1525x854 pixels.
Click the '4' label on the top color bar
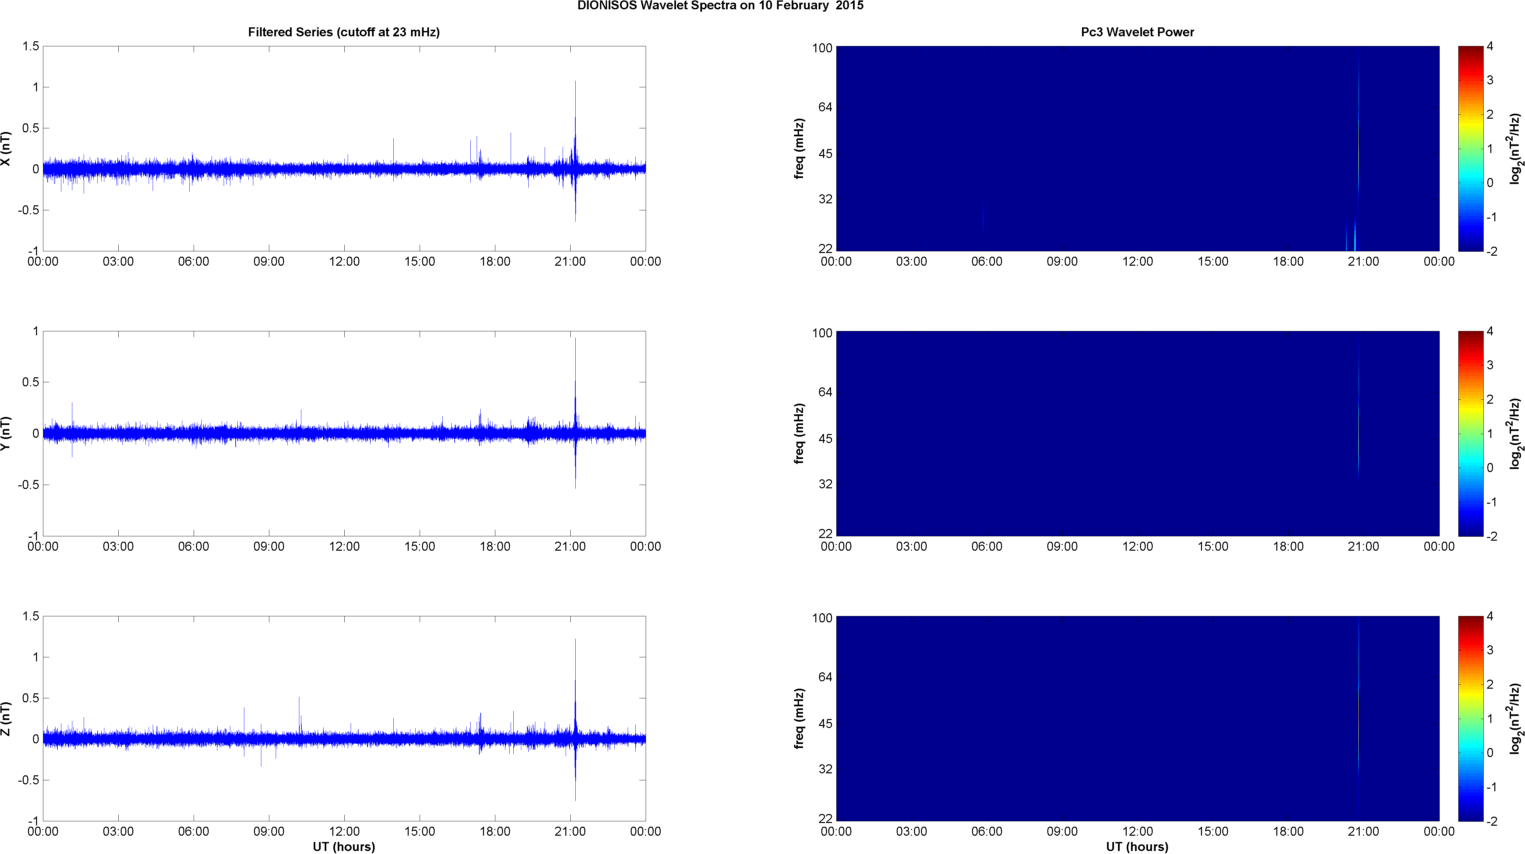coord(1490,46)
